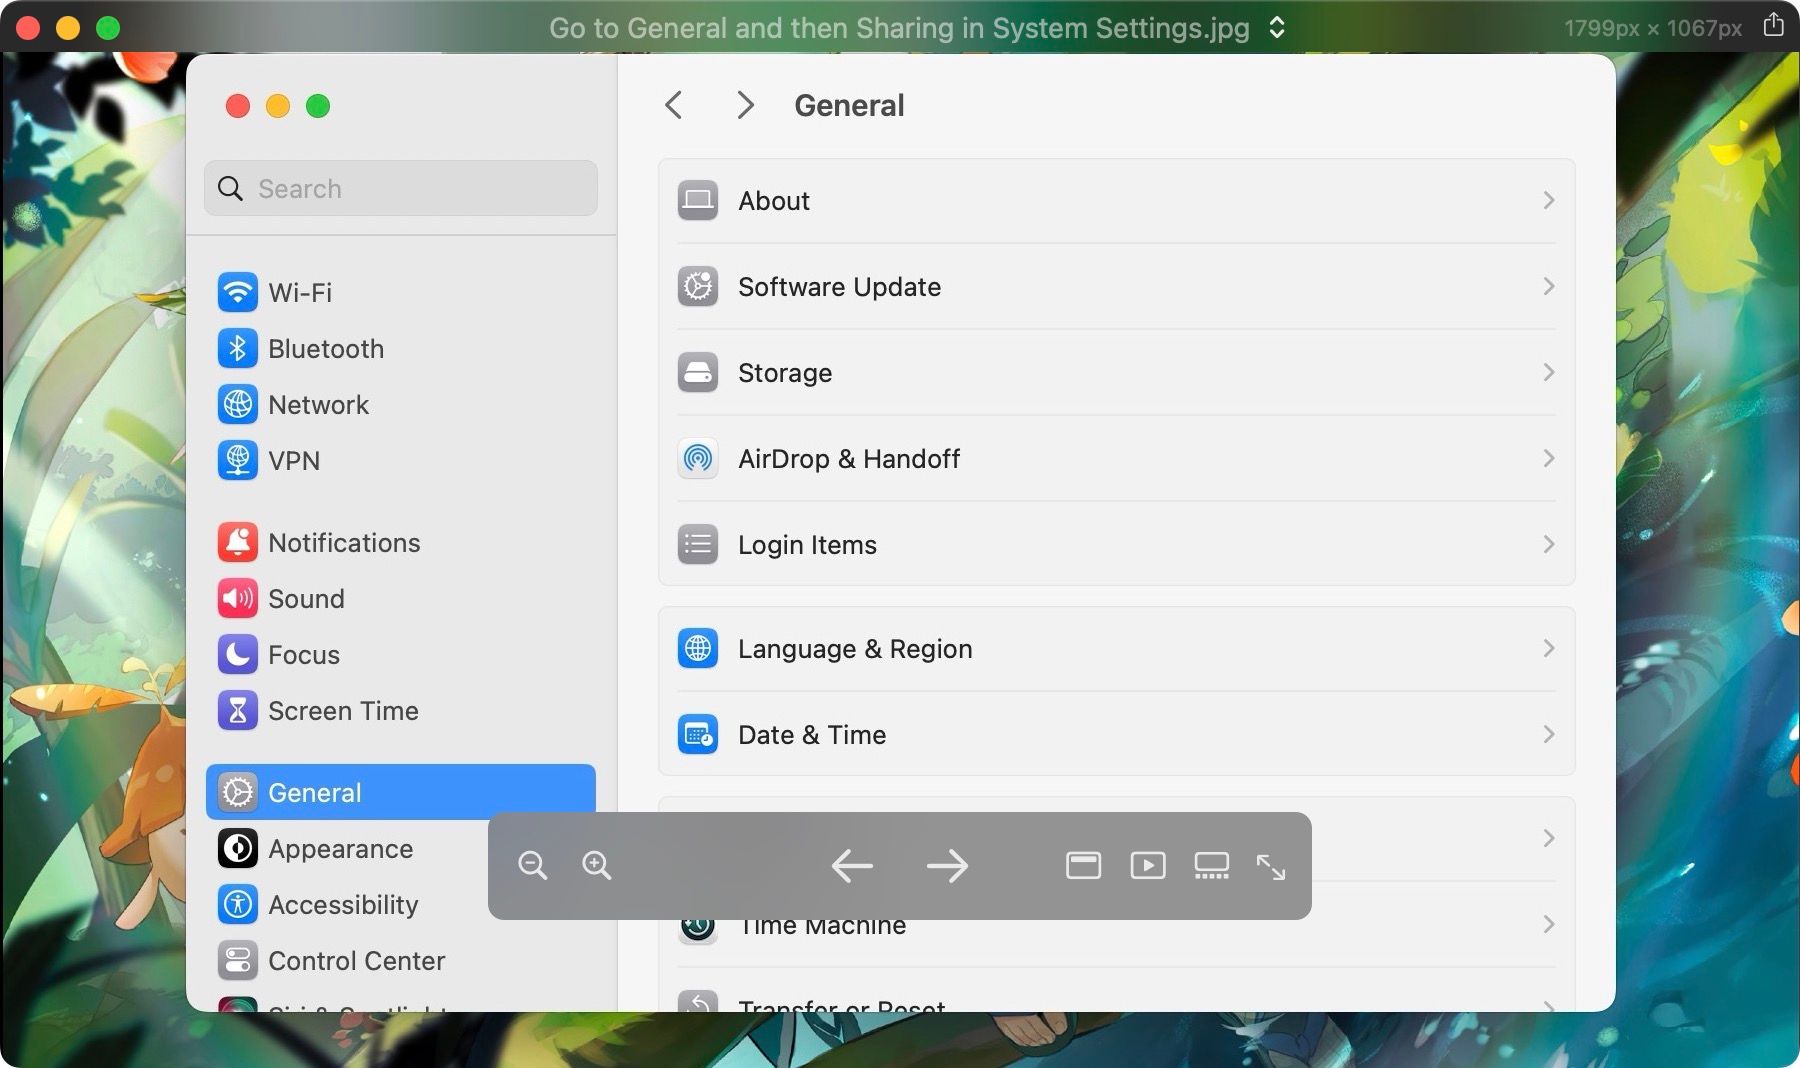Click the zoom in magnifier on overlay toolbar

click(597, 865)
